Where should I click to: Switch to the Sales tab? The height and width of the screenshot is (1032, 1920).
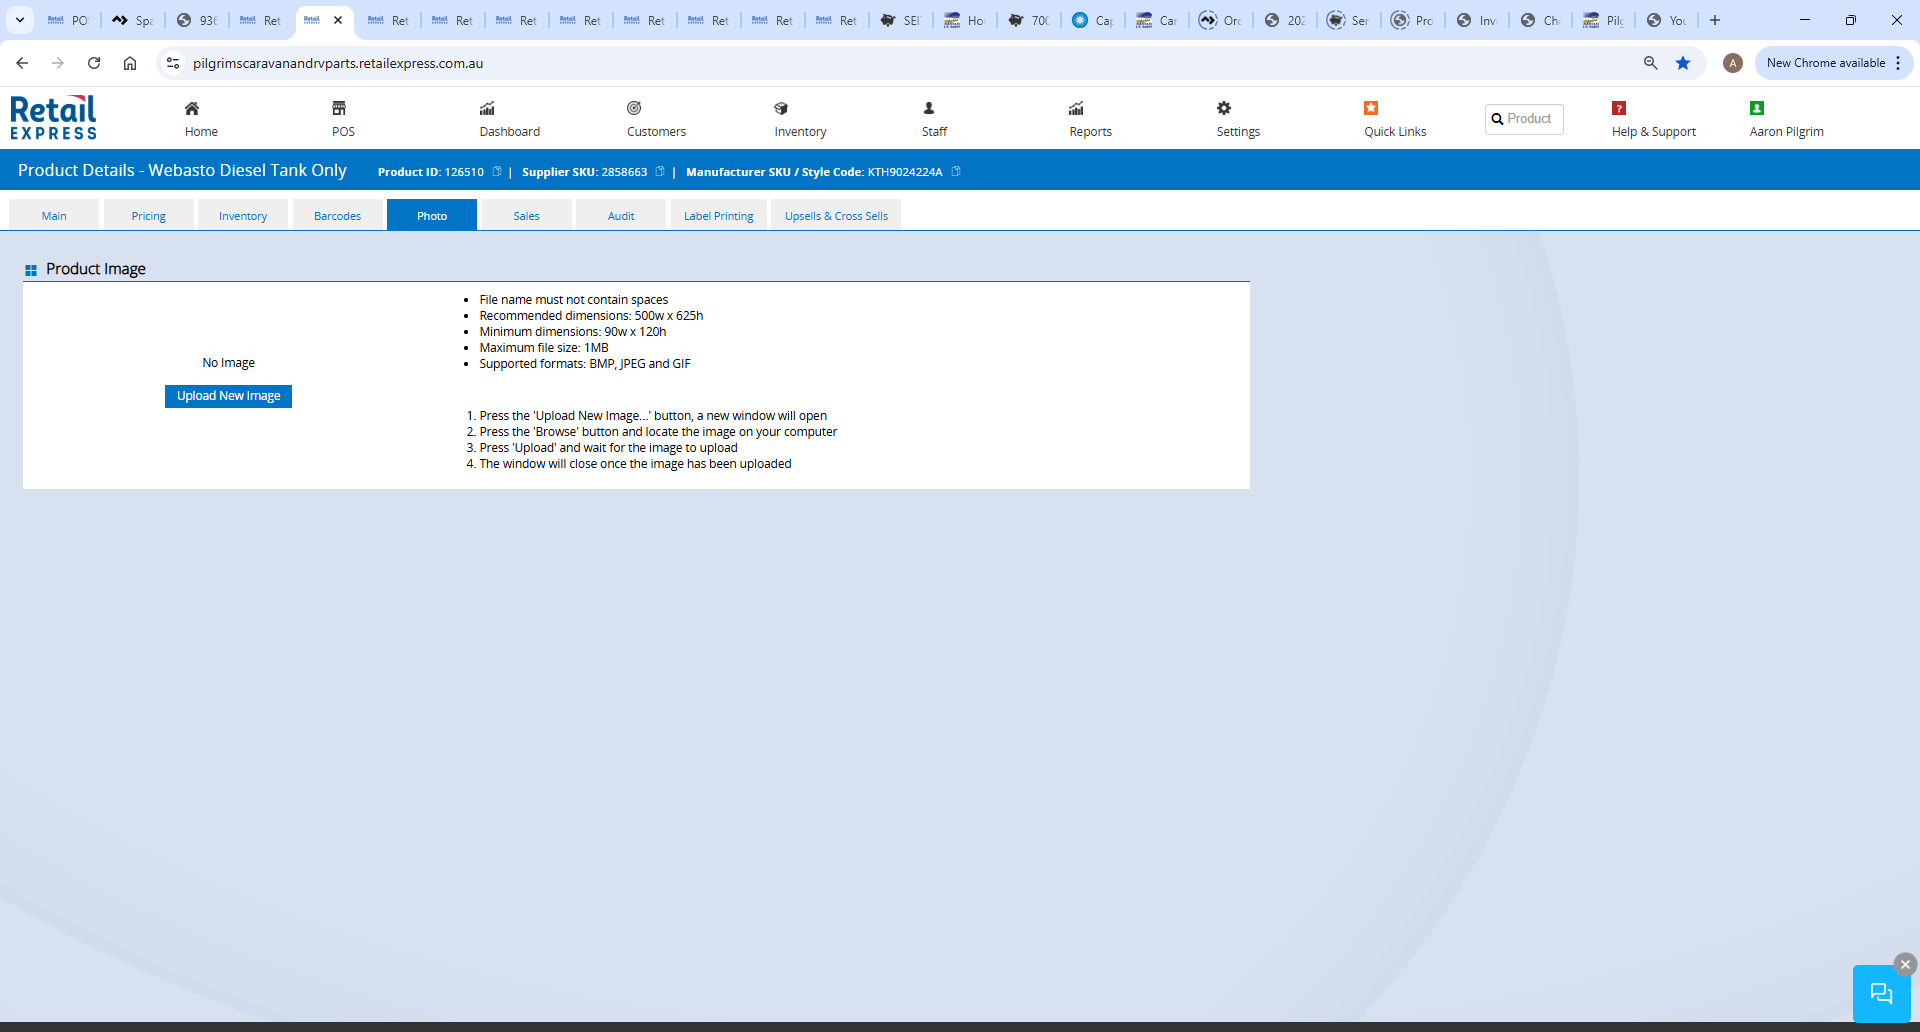527,216
